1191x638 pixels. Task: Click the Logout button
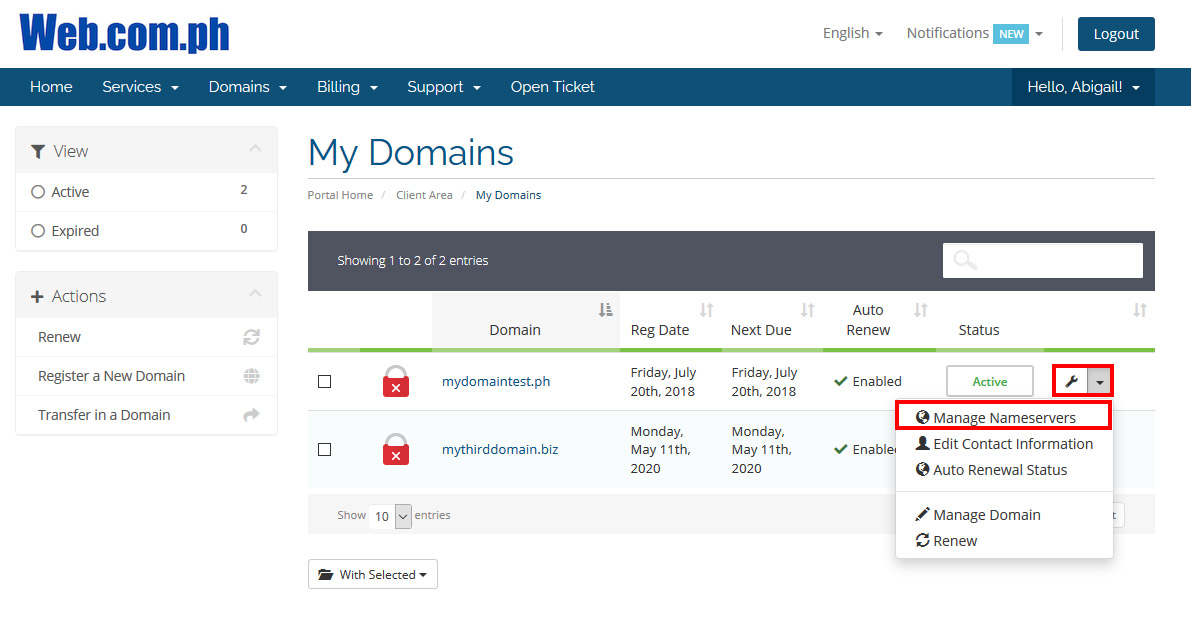click(1116, 33)
